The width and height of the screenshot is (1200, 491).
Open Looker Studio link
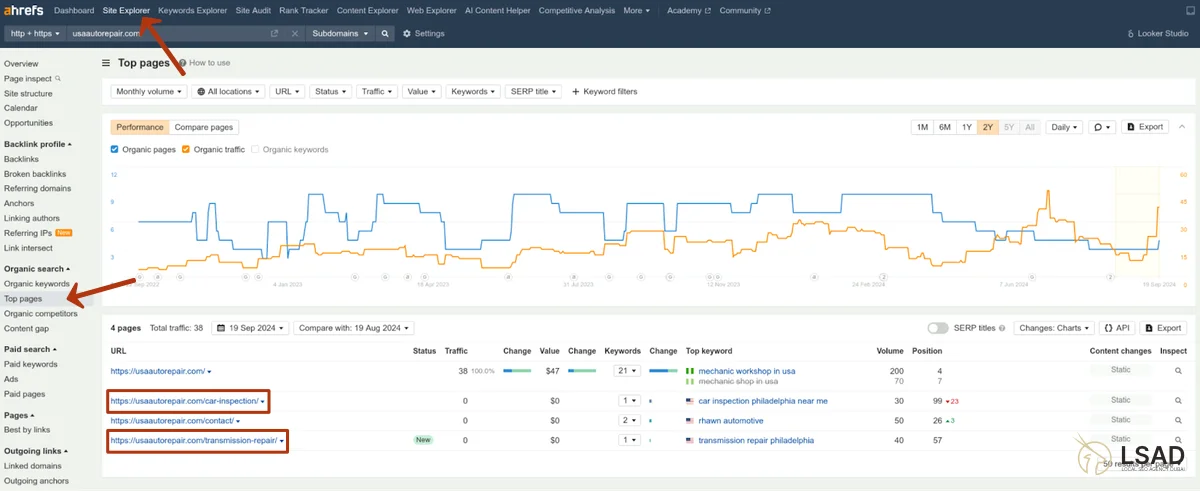tap(1156, 33)
